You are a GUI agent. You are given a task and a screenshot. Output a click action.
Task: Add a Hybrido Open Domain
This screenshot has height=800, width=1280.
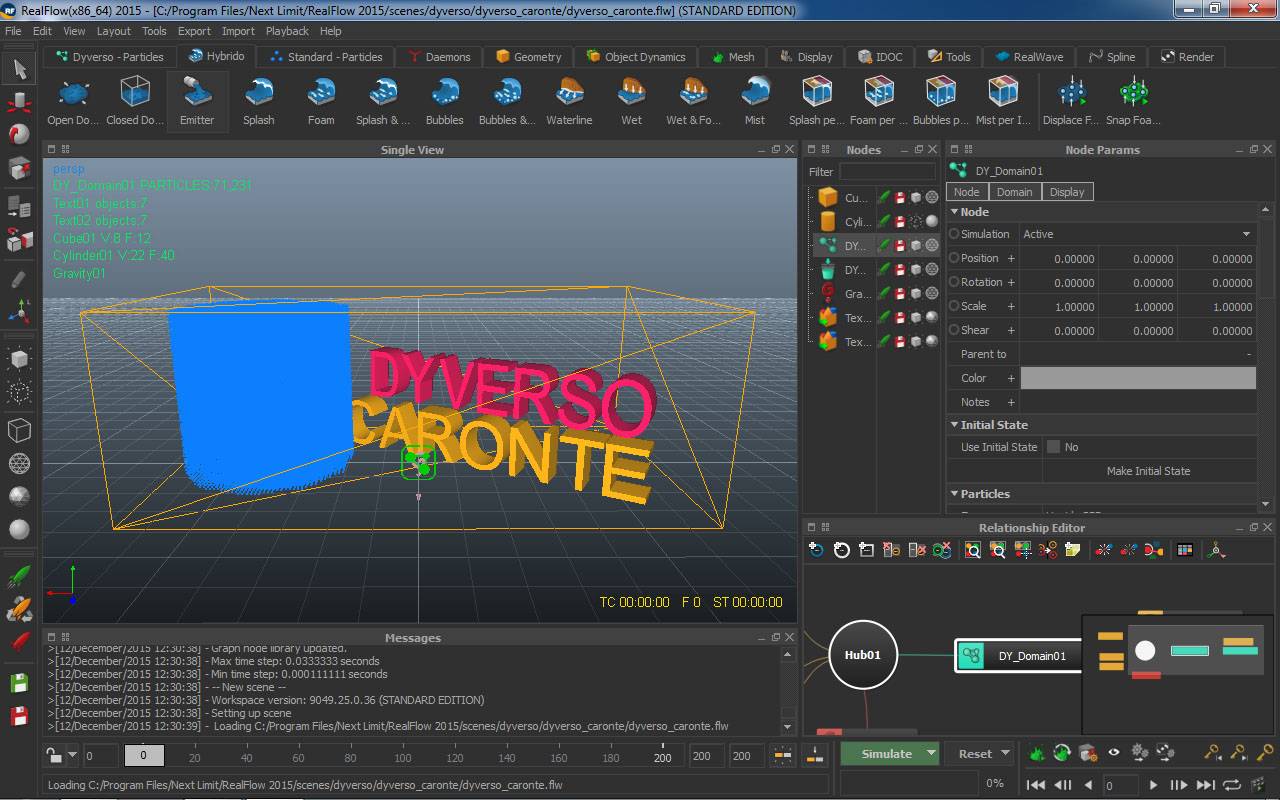[73, 101]
